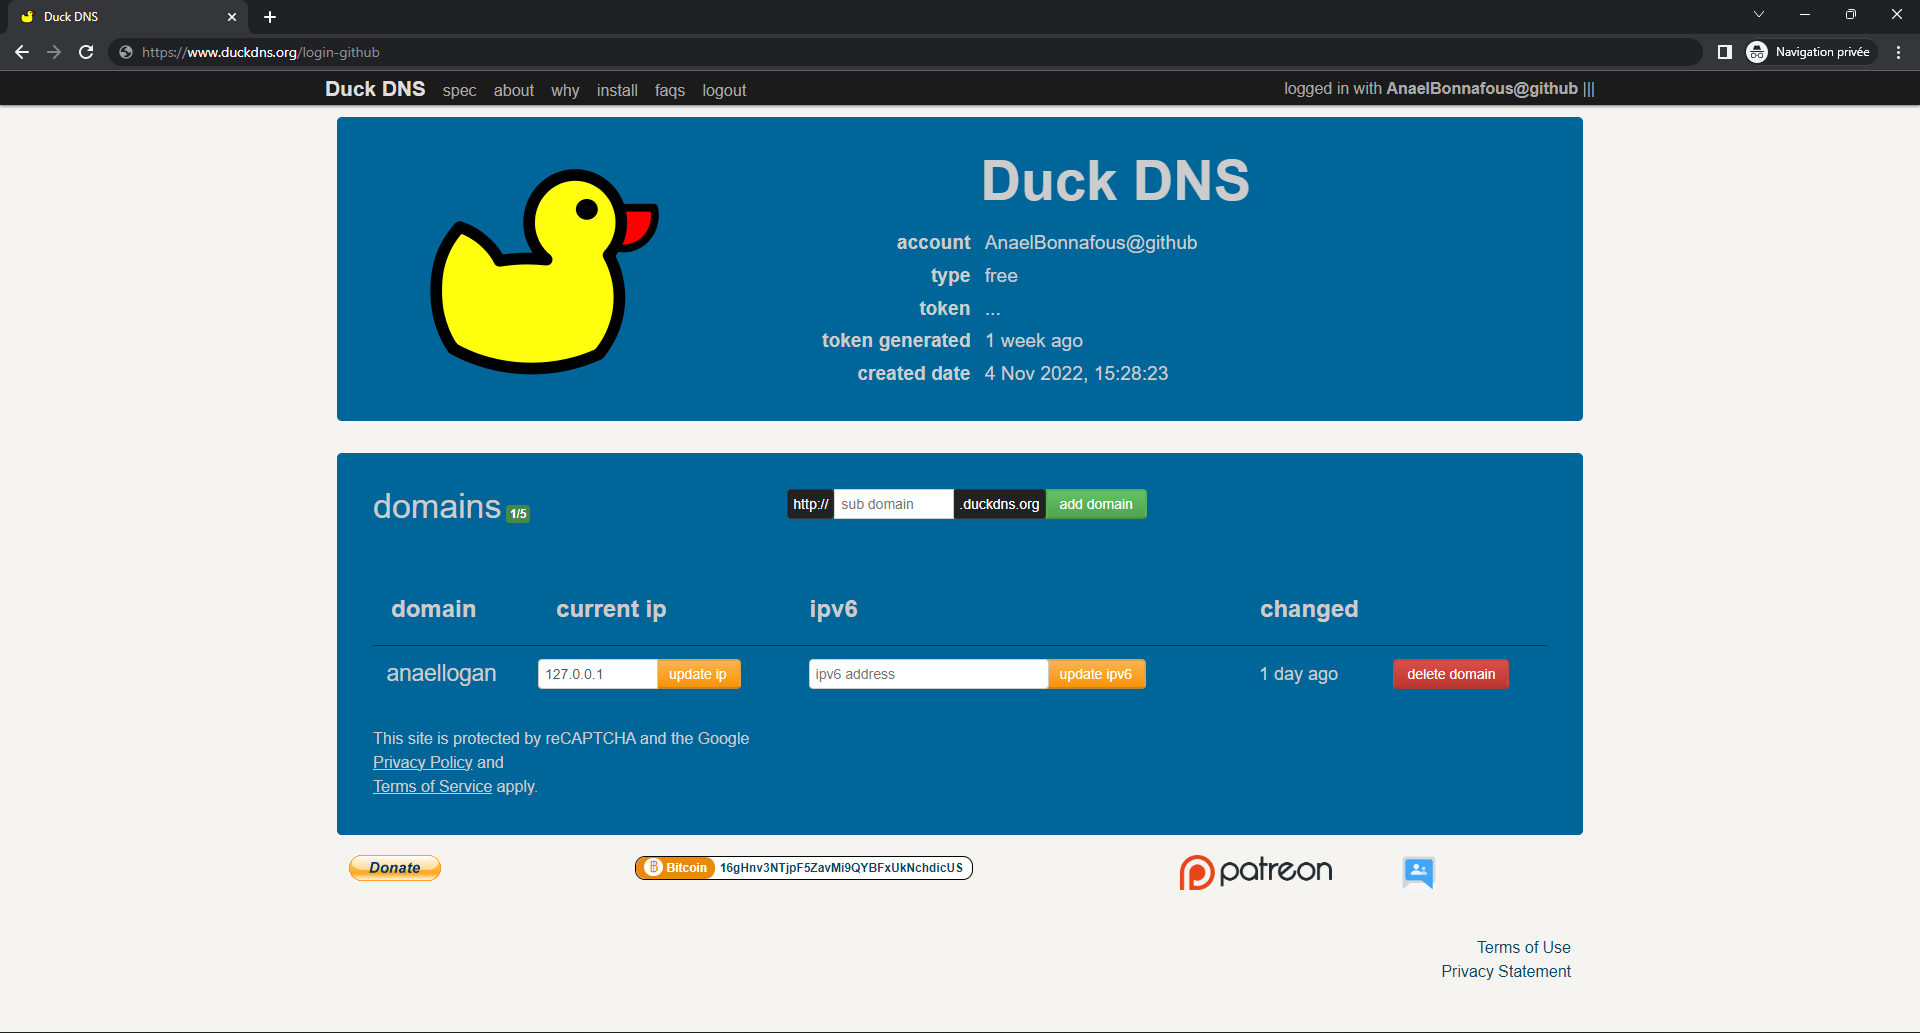Open the Patreon logo link

tap(1256, 871)
